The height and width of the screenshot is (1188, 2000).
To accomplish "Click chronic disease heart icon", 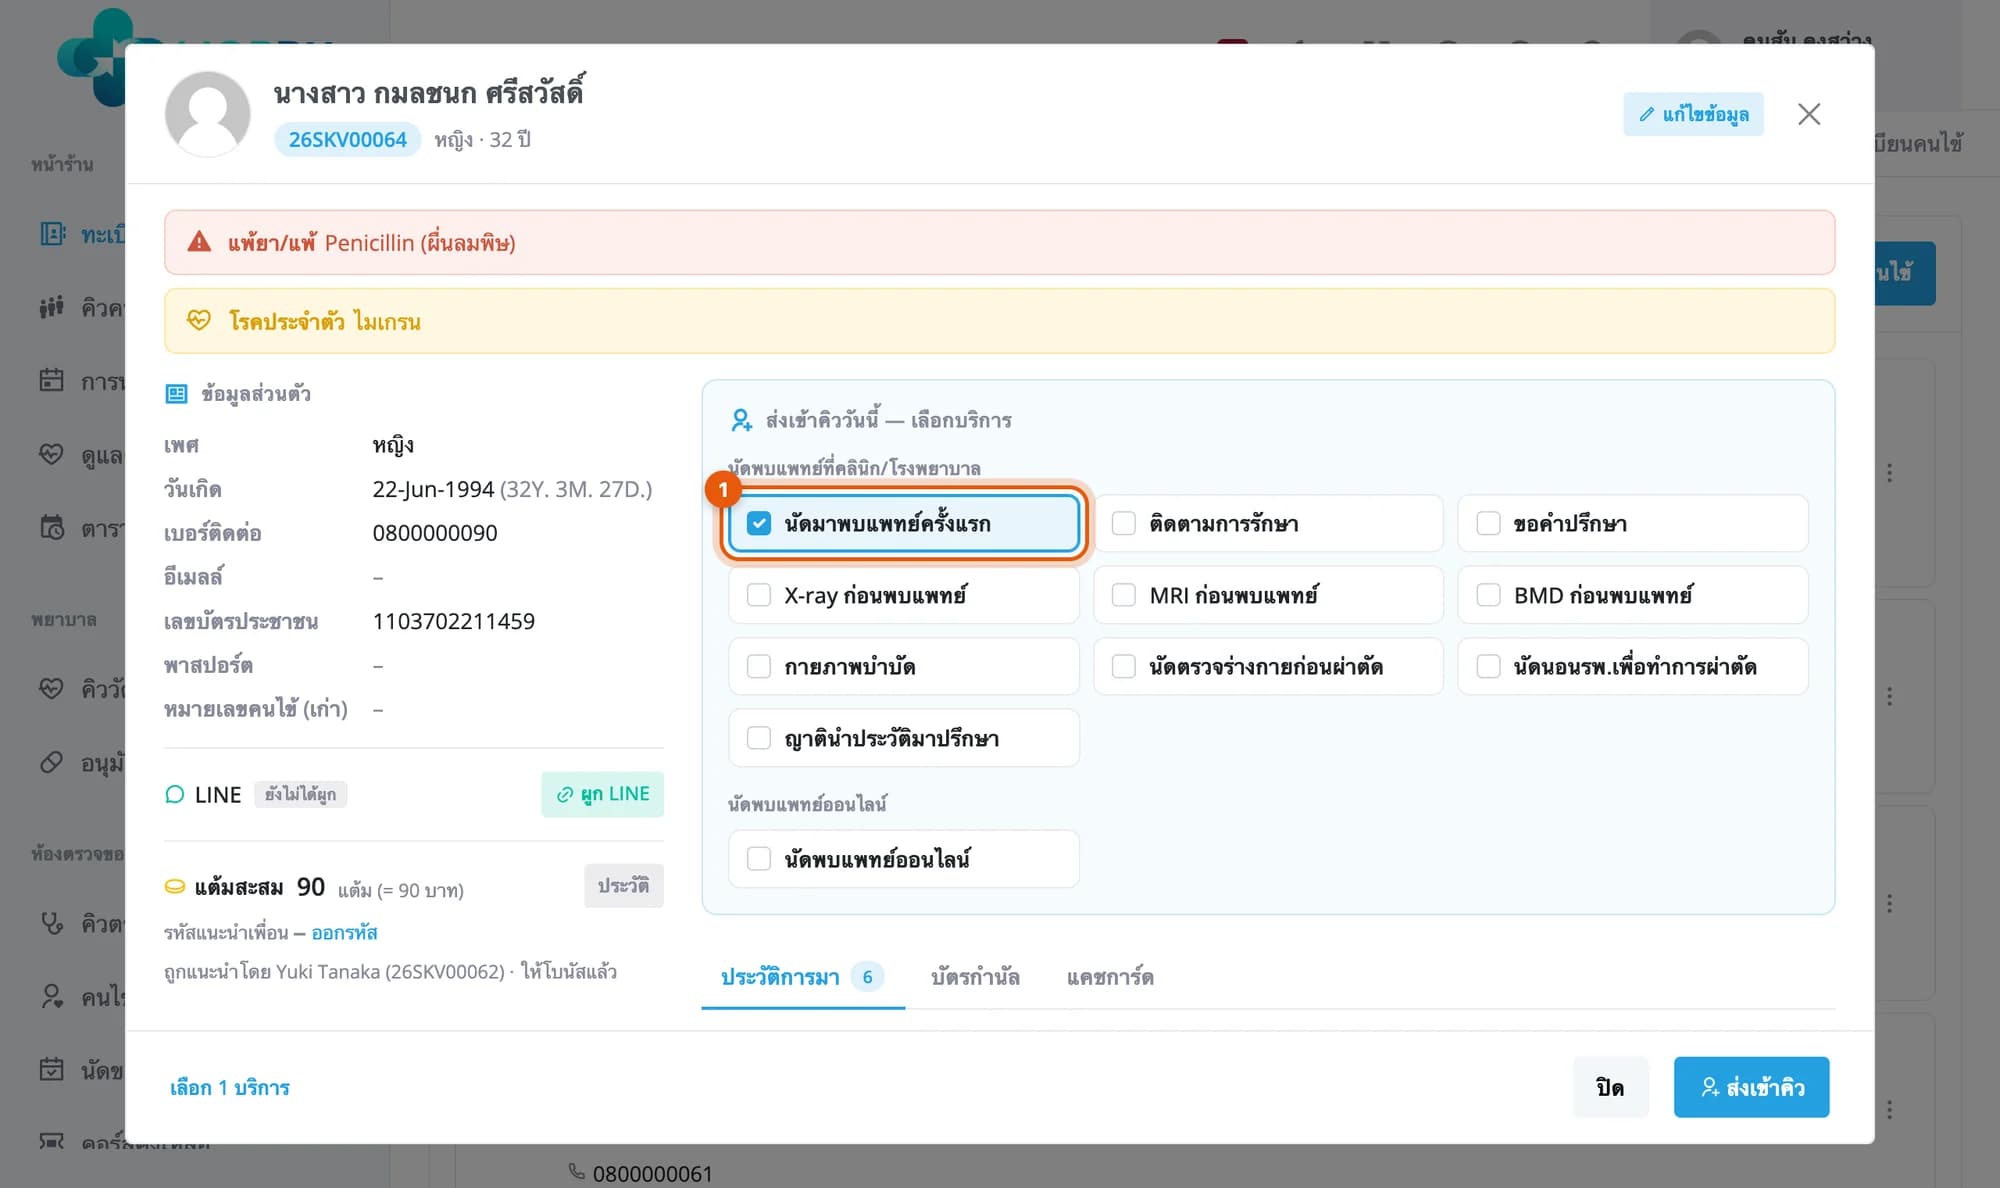I will [199, 320].
